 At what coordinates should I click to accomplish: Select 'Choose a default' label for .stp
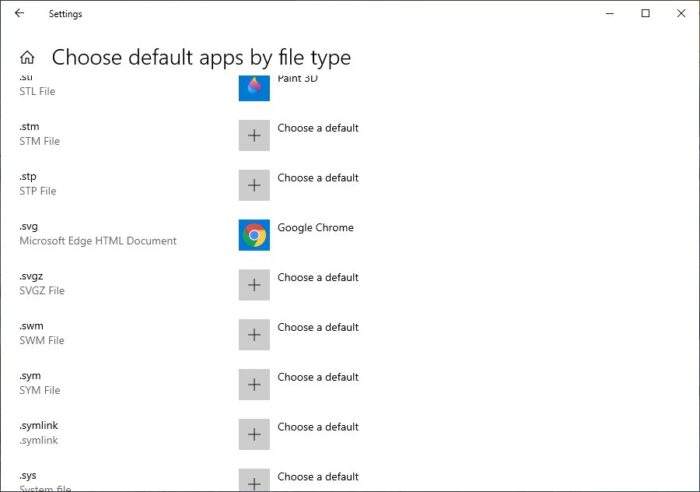(x=318, y=178)
